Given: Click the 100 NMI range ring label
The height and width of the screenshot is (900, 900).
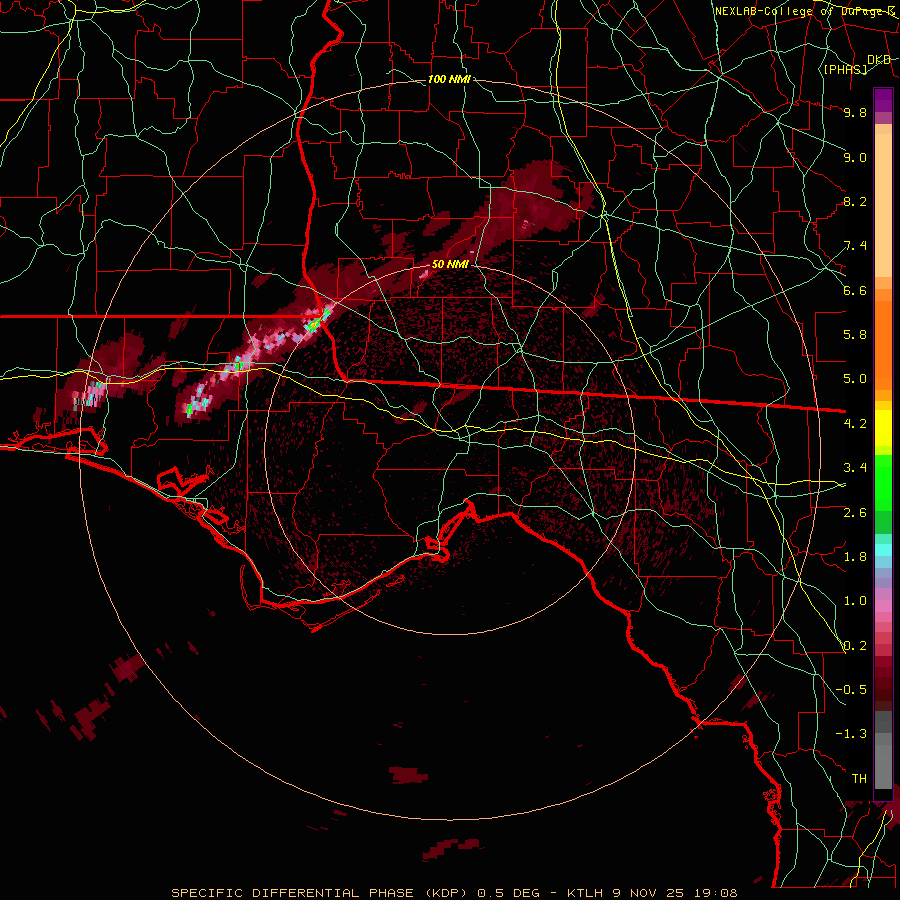Looking at the screenshot, I should pyautogui.click(x=449, y=79).
